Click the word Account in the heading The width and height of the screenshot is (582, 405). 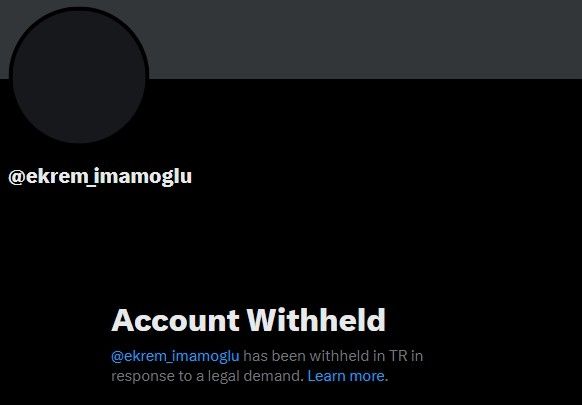pyautogui.click(x=175, y=320)
